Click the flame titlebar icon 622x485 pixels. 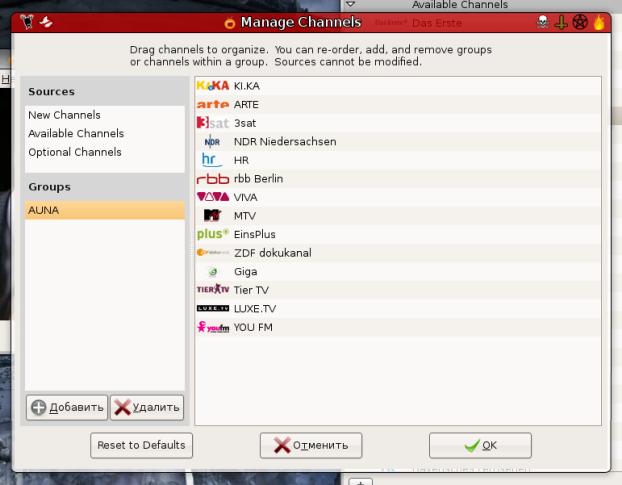[599, 22]
